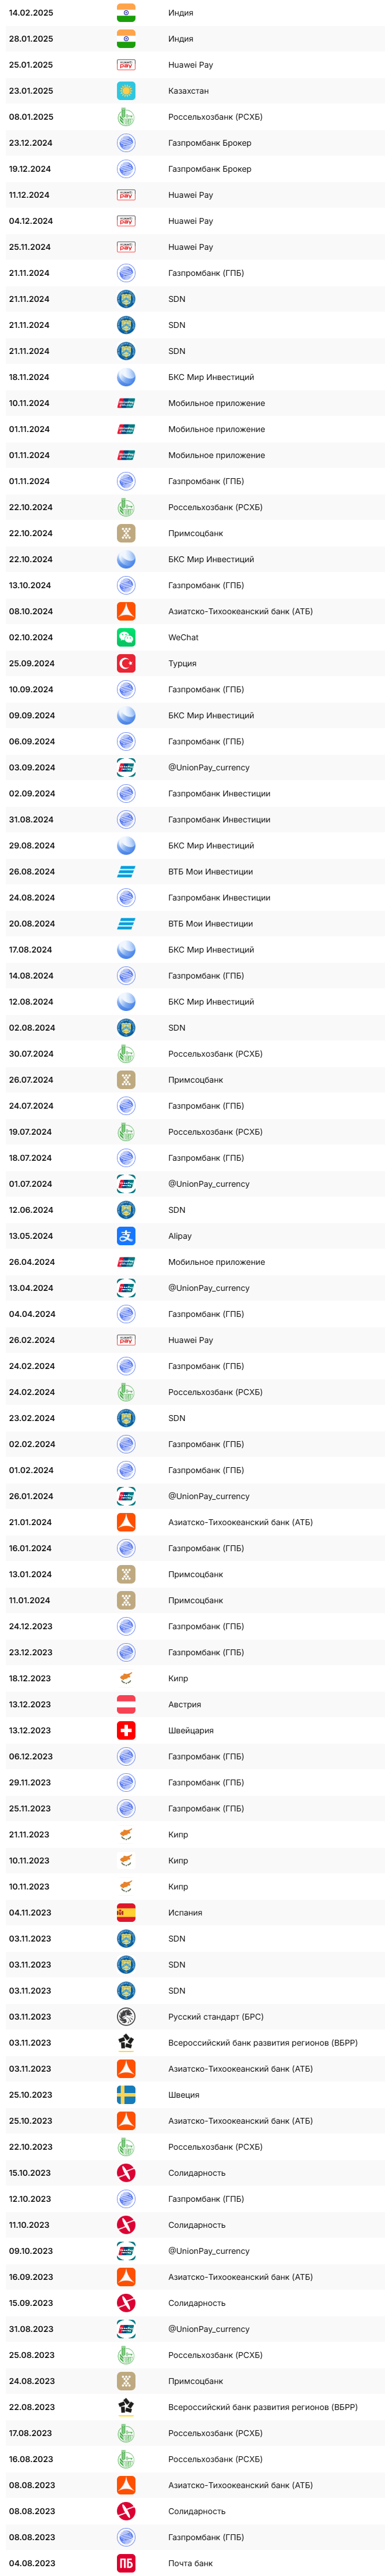Click the Spain flag icon
Screen dimensions: 385x2576
(x=126, y=1913)
